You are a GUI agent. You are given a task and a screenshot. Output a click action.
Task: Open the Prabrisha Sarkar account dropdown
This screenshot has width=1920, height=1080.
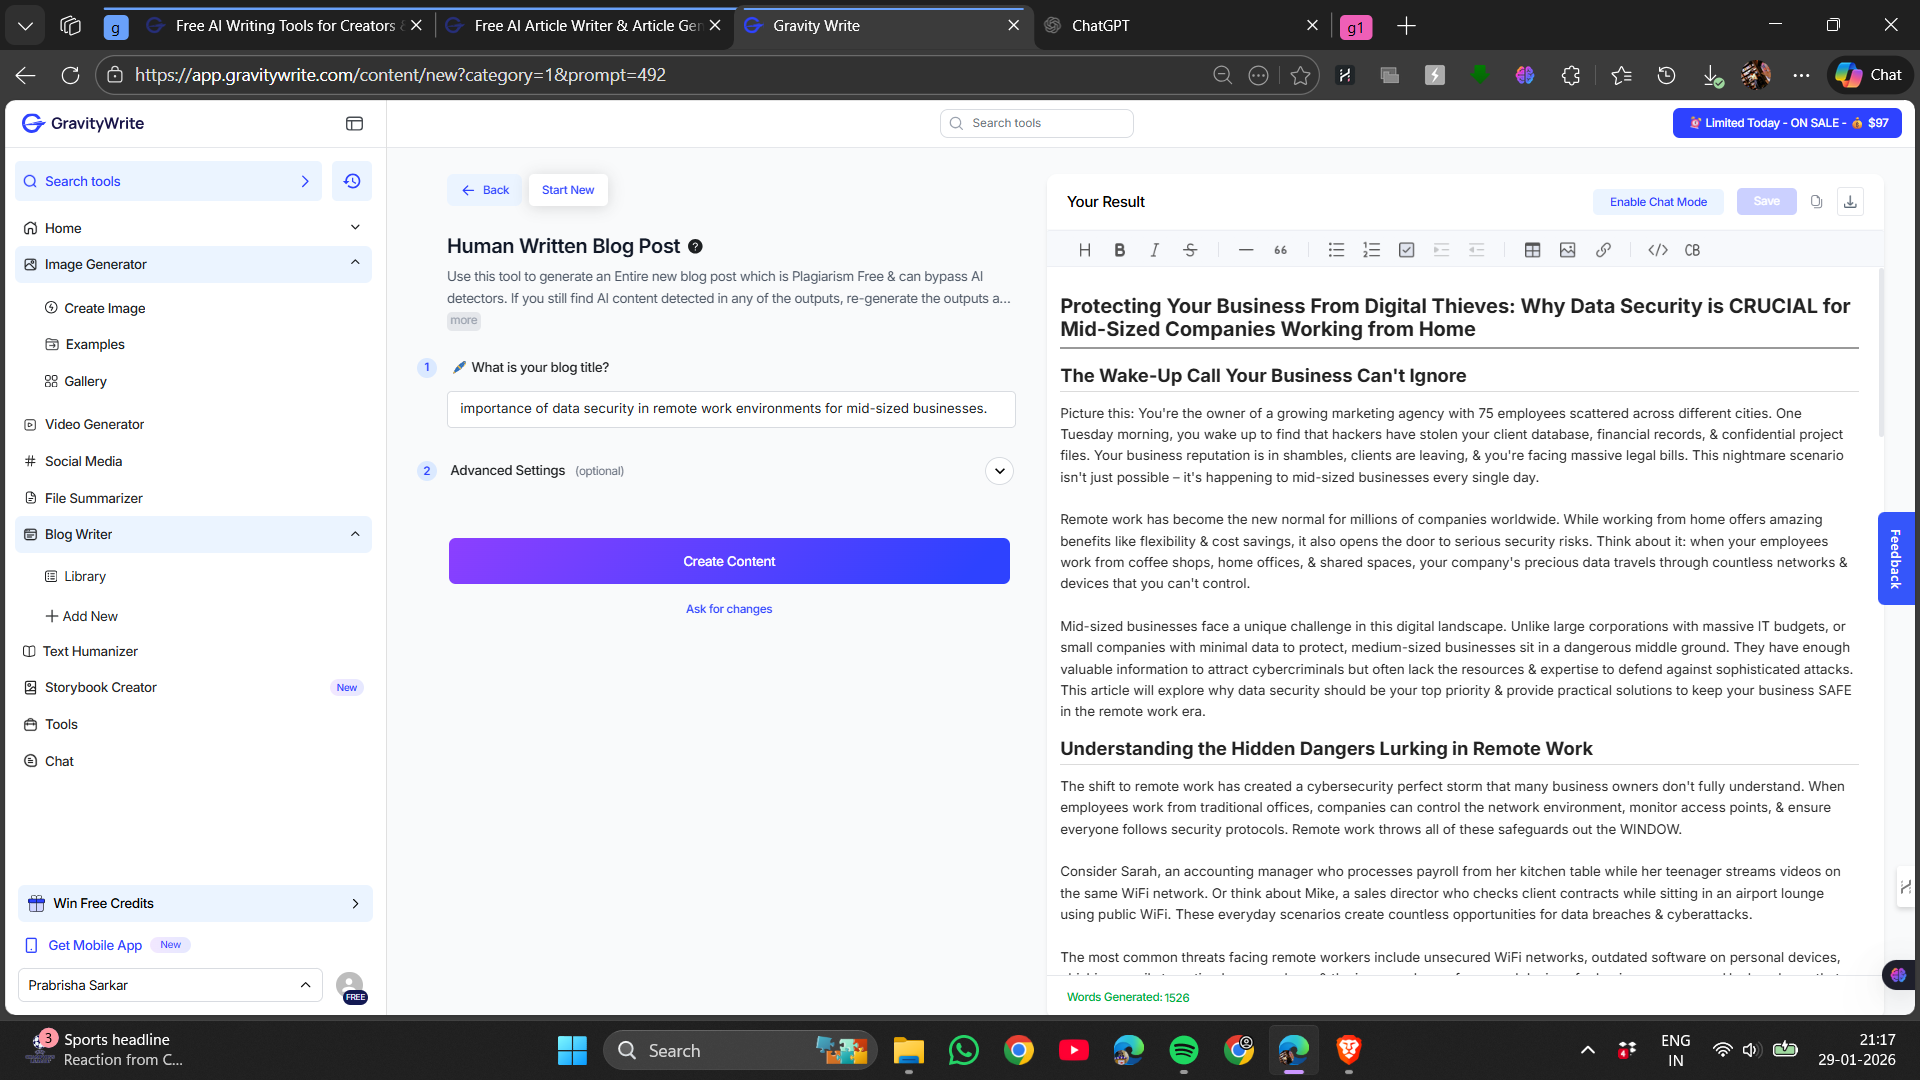(170, 985)
